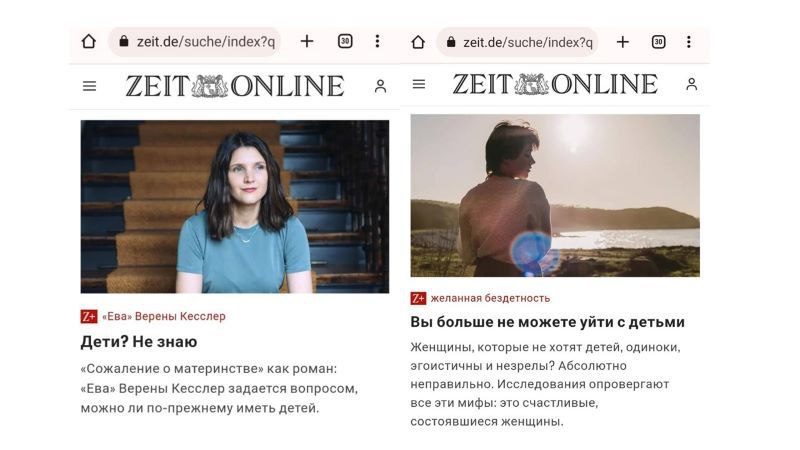Screen dimensions: 800x450
Task: Open user account icon on left ZEIT page
Action: (380, 86)
